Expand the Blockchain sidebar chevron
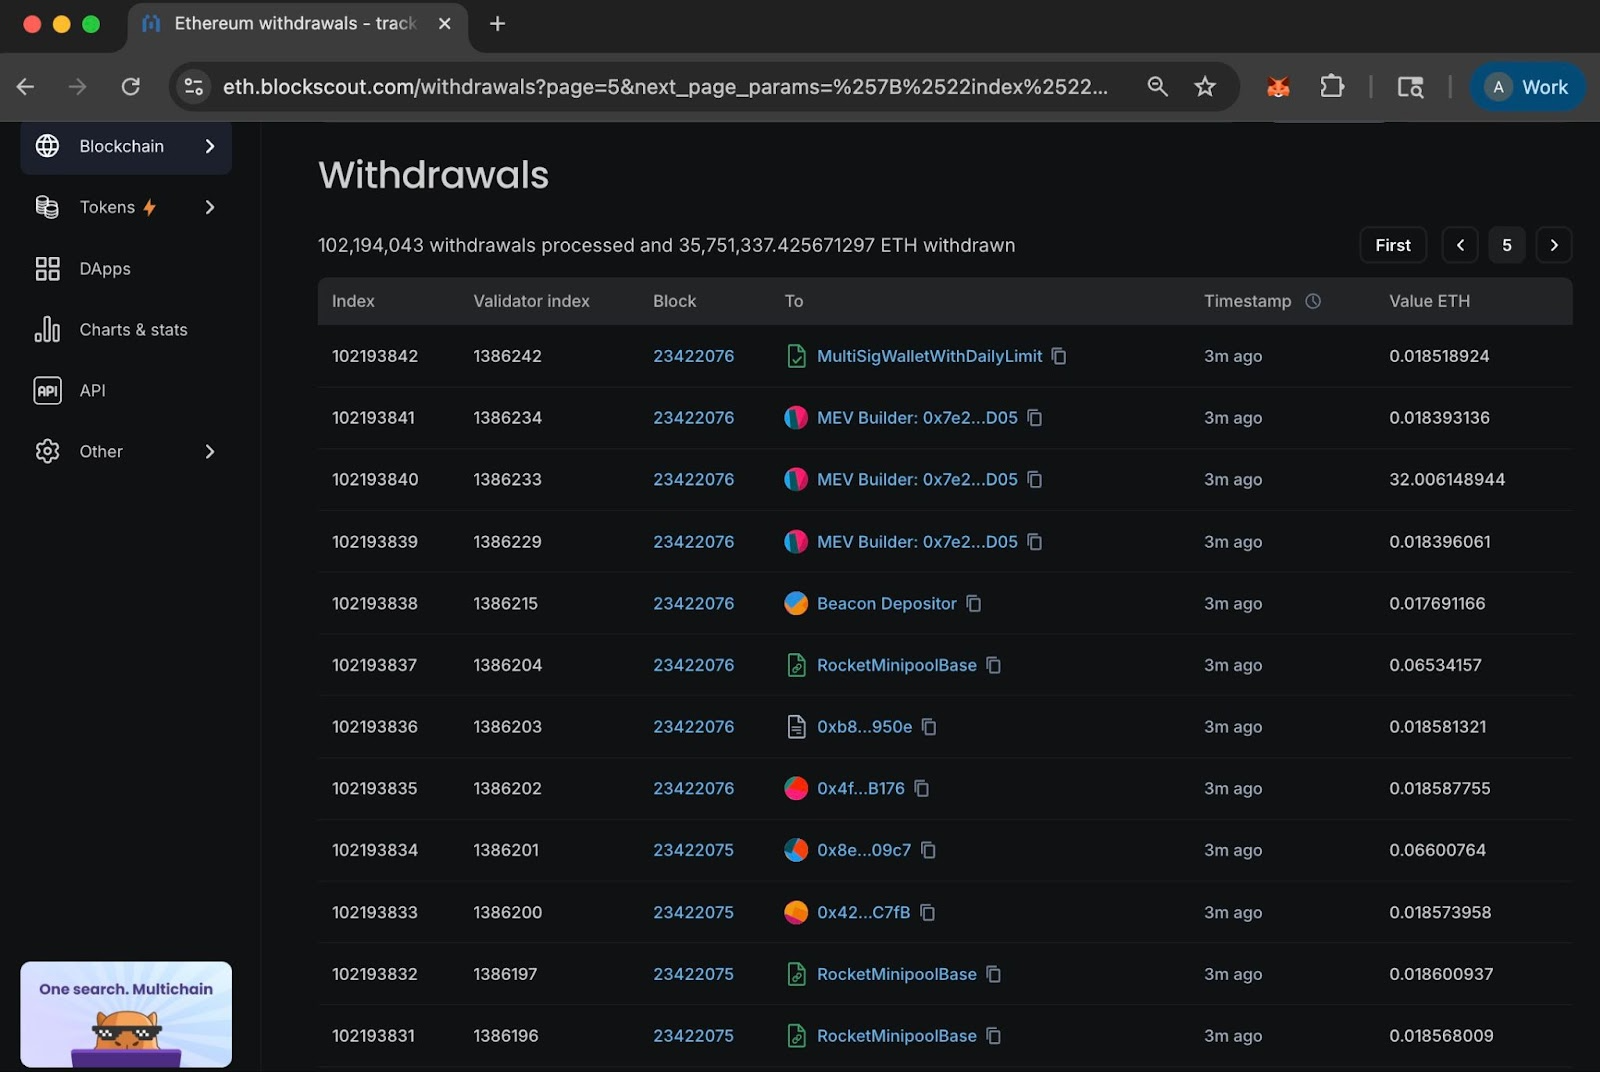The height and width of the screenshot is (1072, 1600). click(210, 146)
